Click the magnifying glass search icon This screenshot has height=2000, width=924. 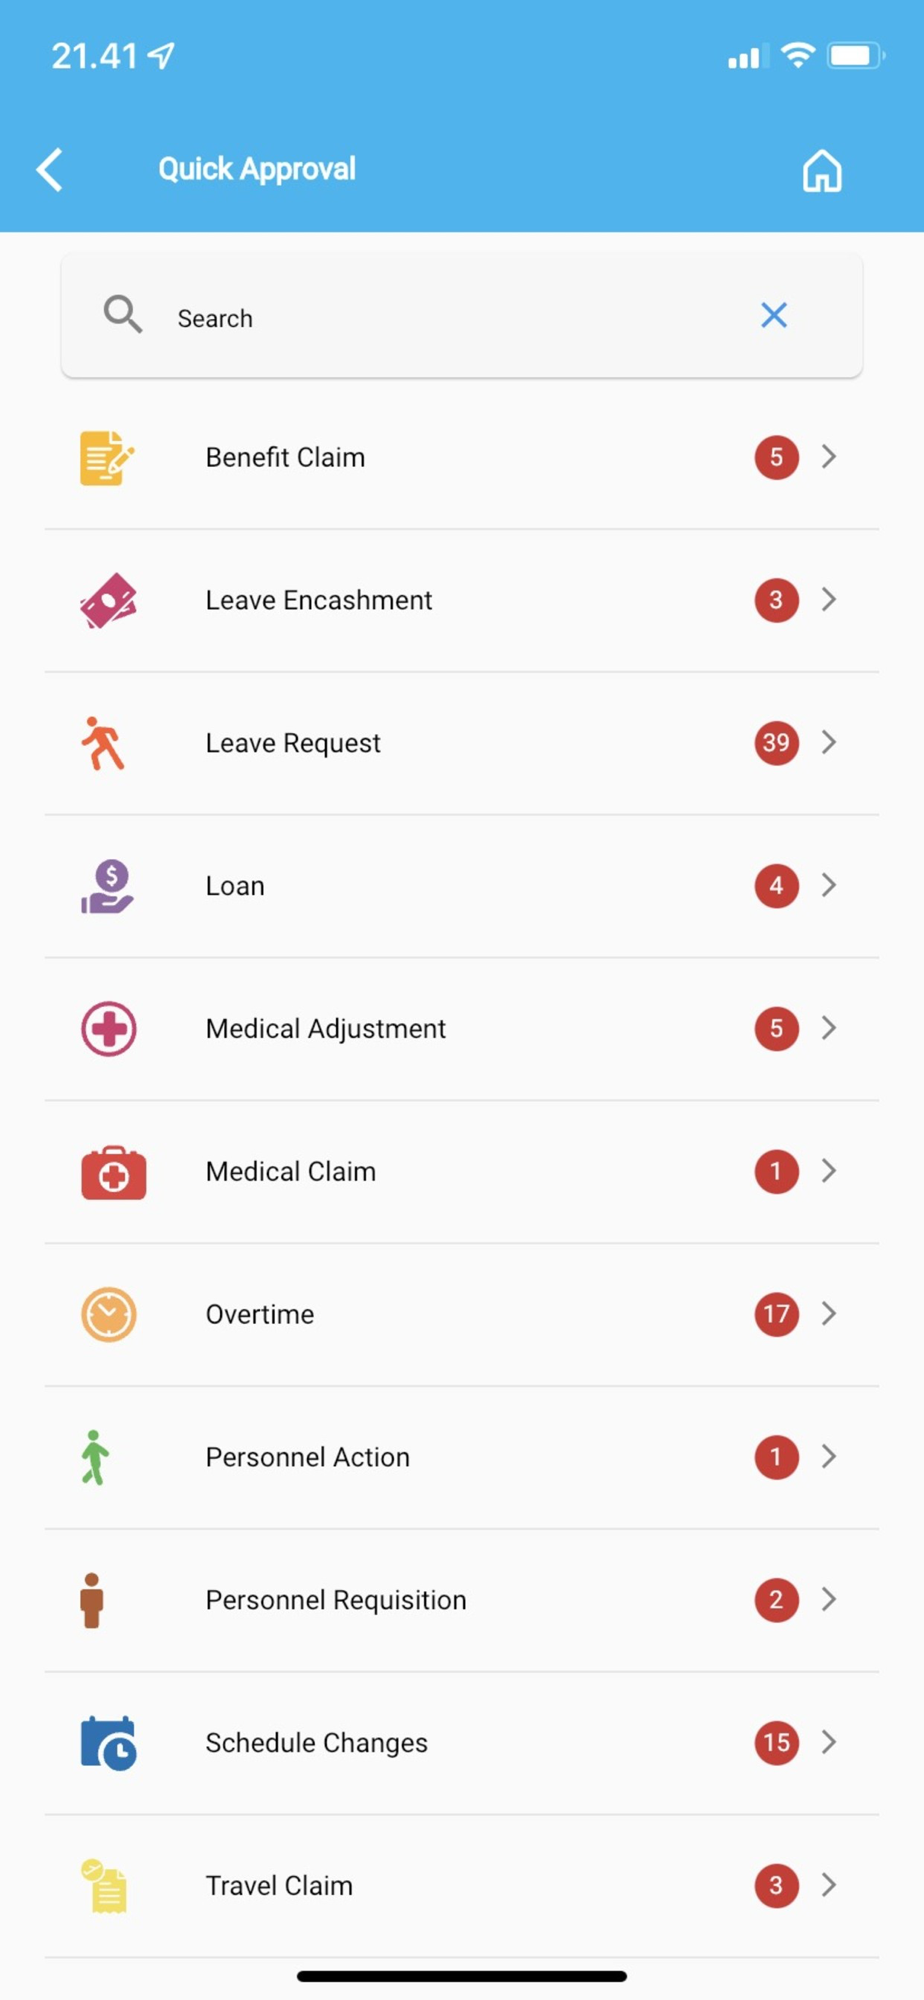click(x=122, y=315)
